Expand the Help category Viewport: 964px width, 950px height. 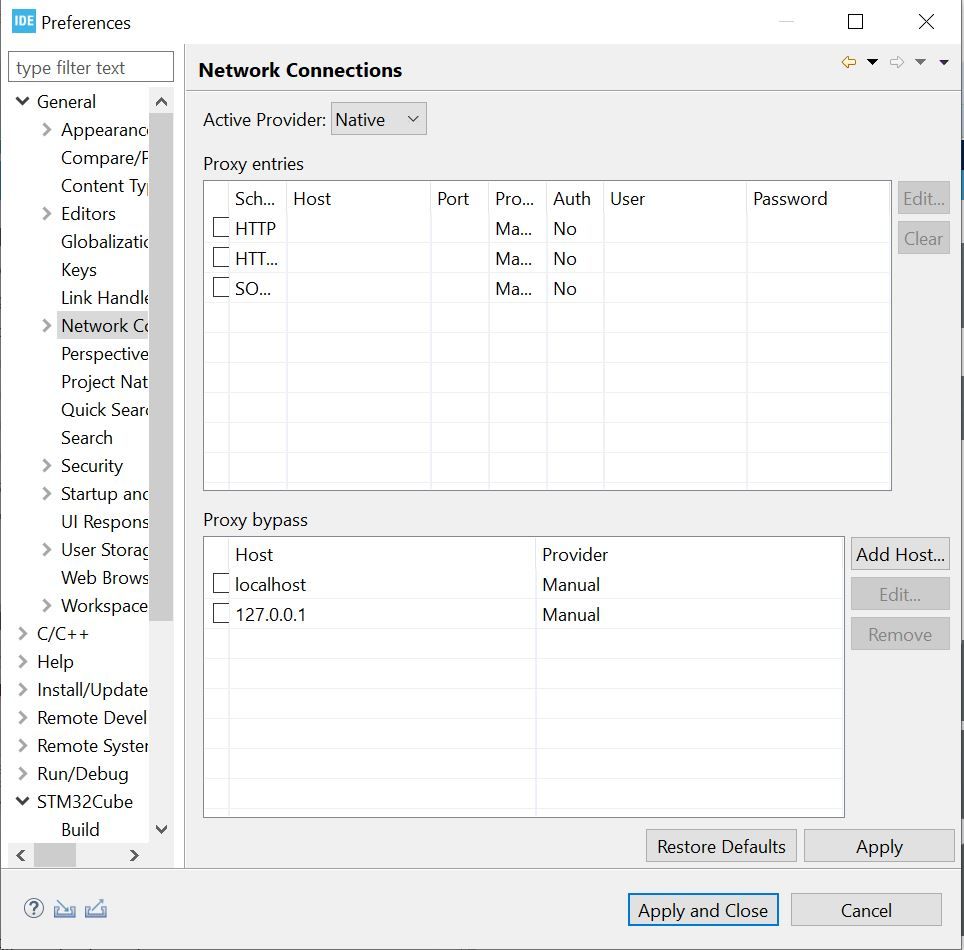tap(23, 662)
